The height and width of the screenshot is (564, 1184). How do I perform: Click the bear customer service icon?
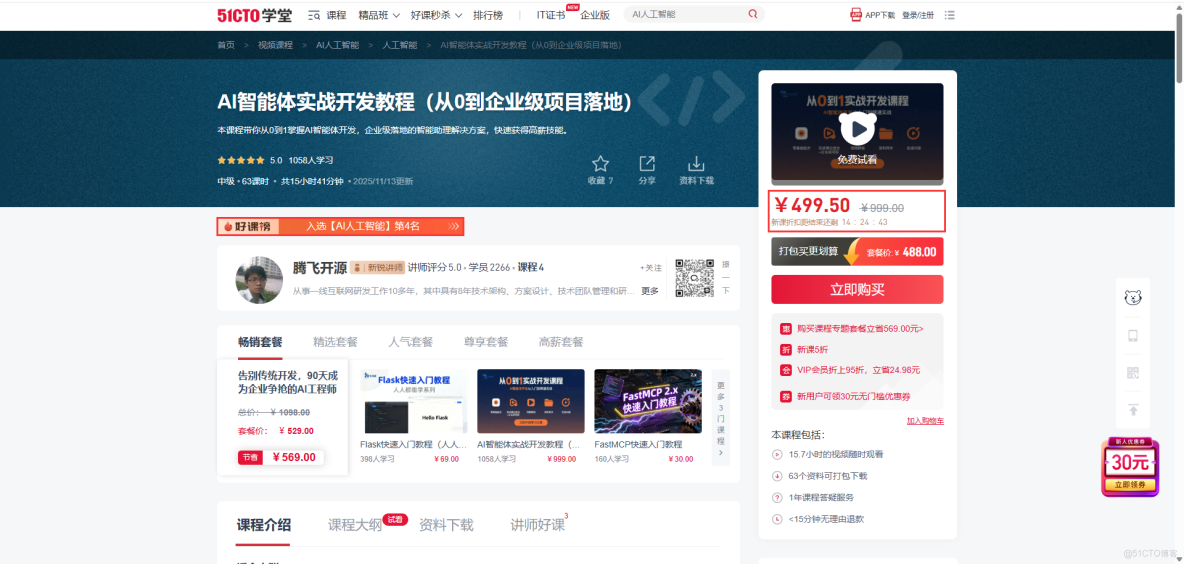(x=1133, y=297)
